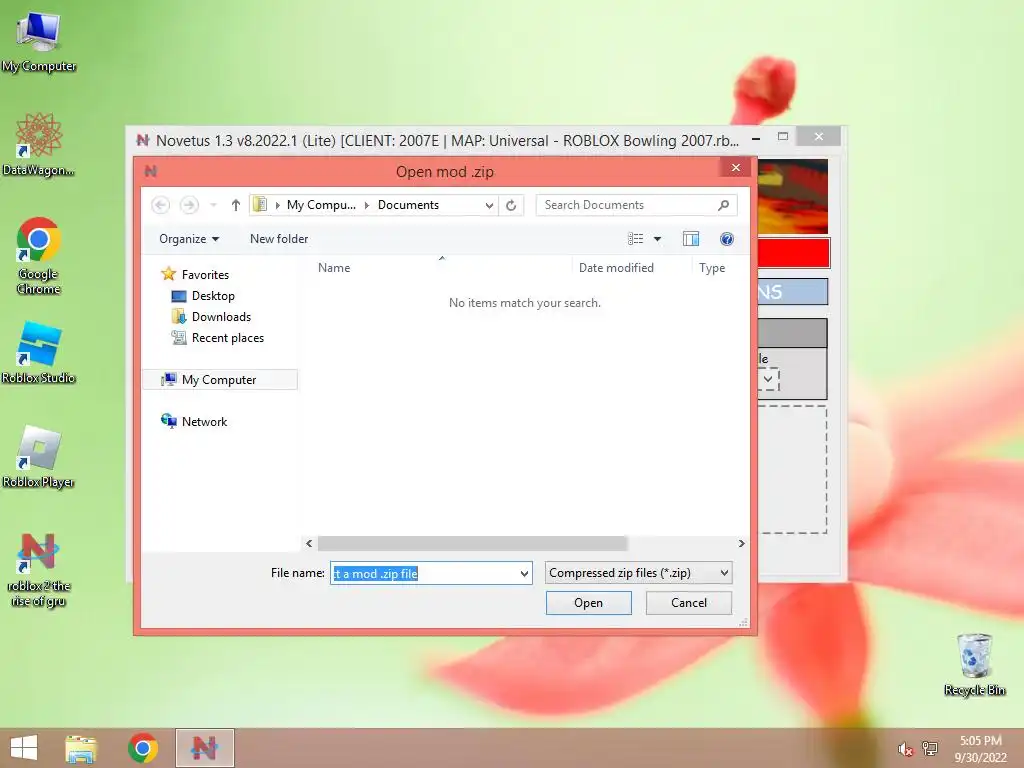Screen dimensions: 1024x768
Task: Refresh the Documents folder listing
Action: [511, 205]
